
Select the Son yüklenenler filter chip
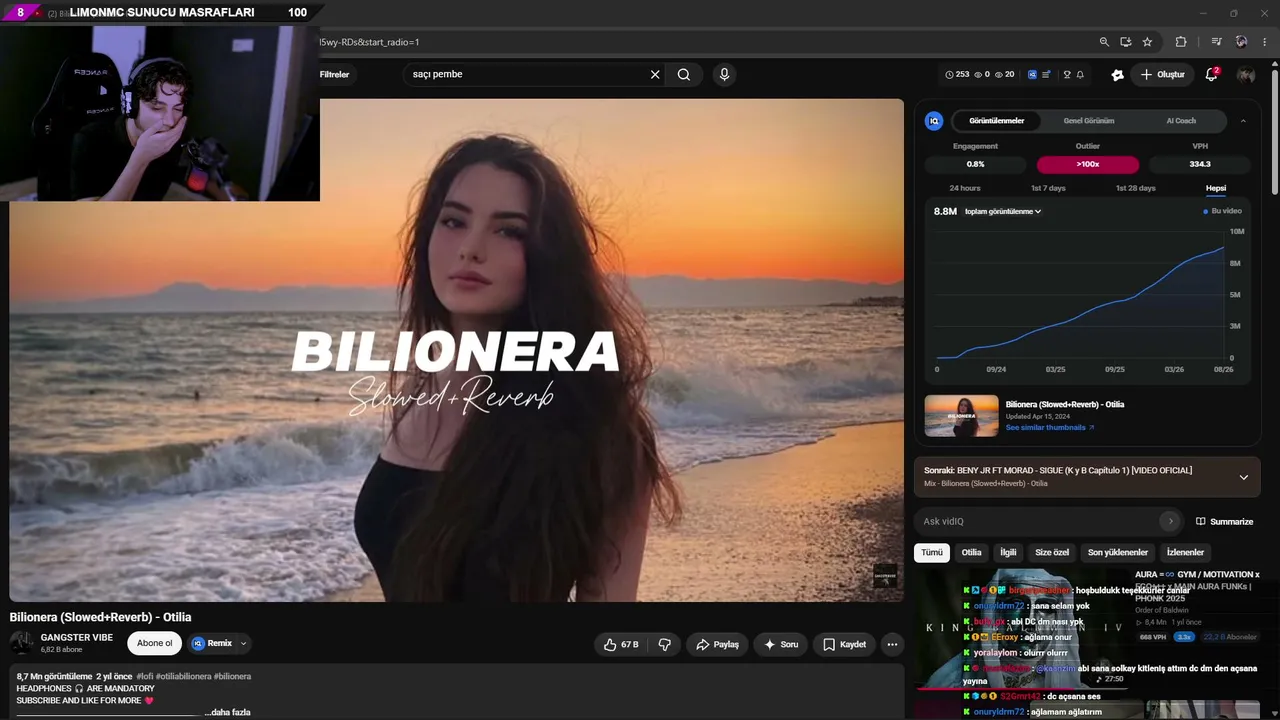[1118, 552]
